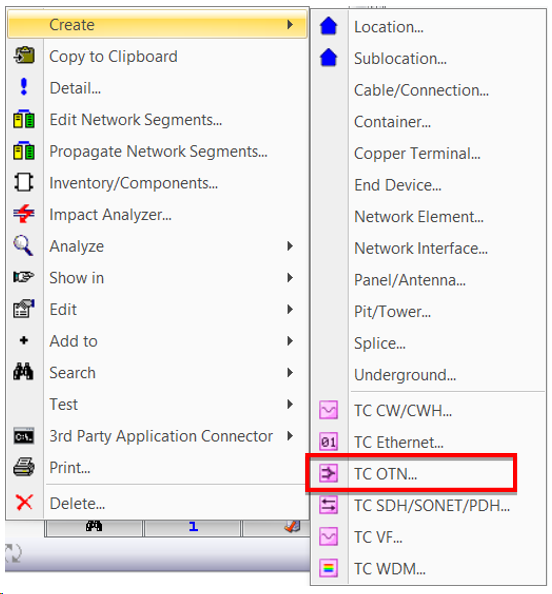This screenshot has height=594, width=552.
Task: Expand the Show in submenu arrow
Action: 290,278
